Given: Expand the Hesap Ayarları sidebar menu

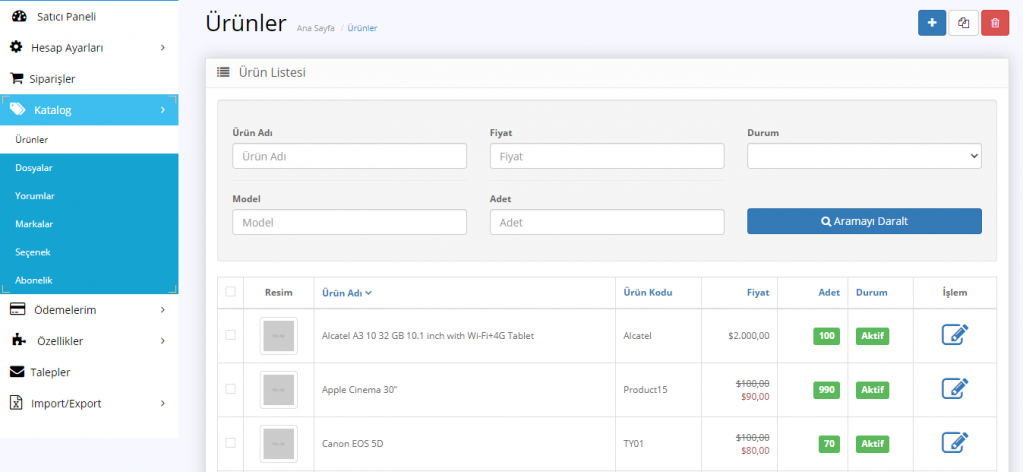Looking at the screenshot, I should click(x=88, y=47).
